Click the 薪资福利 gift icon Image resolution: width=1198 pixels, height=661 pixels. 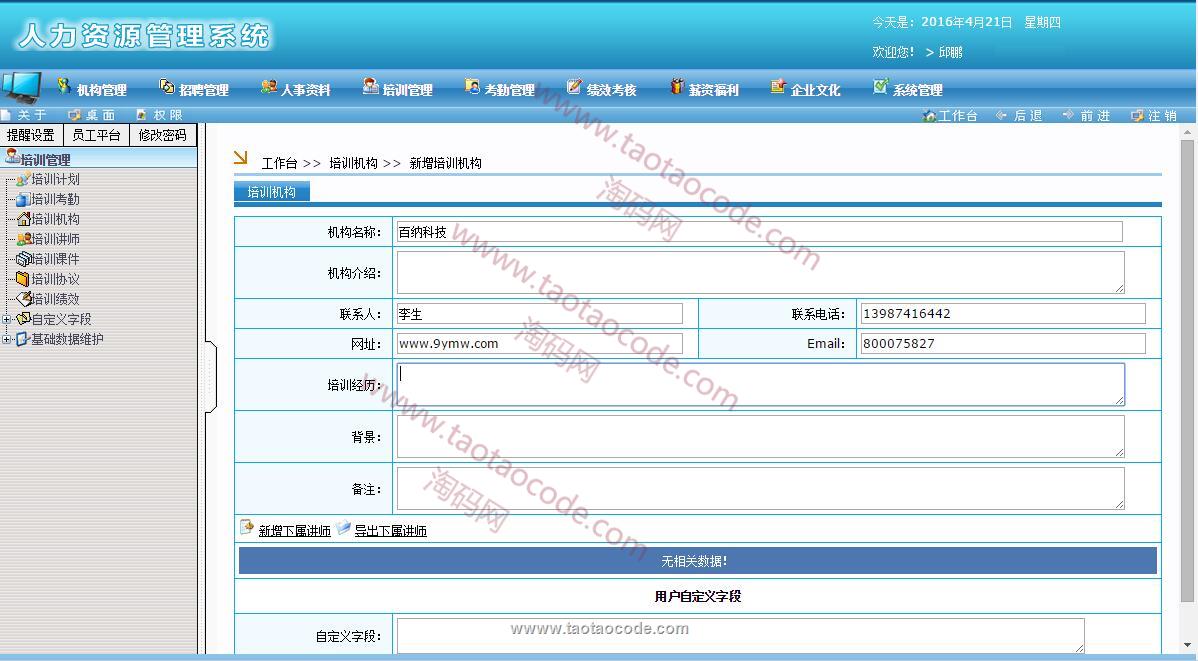(x=676, y=86)
